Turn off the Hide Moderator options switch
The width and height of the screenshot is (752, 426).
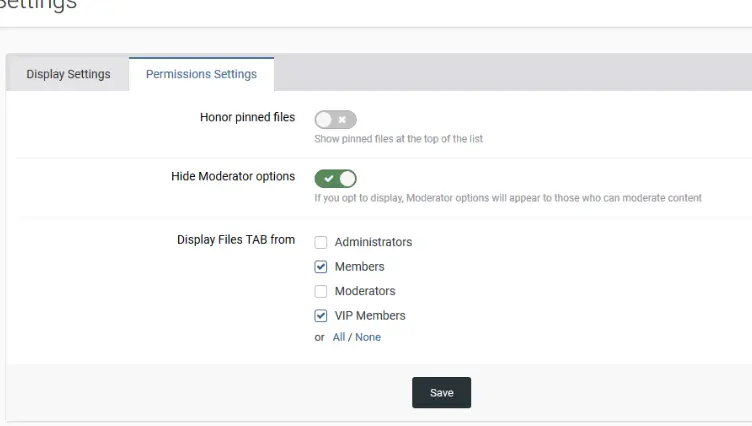click(x=335, y=178)
